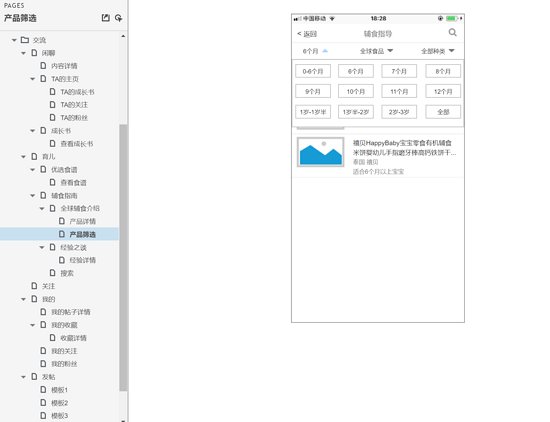Click the add folder icon in Pages header
The width and height of the screenshot is (550, 422).
pos(119,18)
